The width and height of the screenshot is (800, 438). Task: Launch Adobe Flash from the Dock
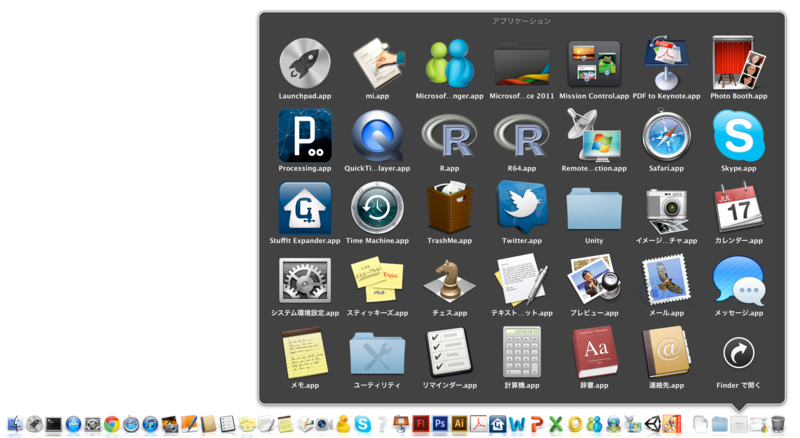point(420,424)
